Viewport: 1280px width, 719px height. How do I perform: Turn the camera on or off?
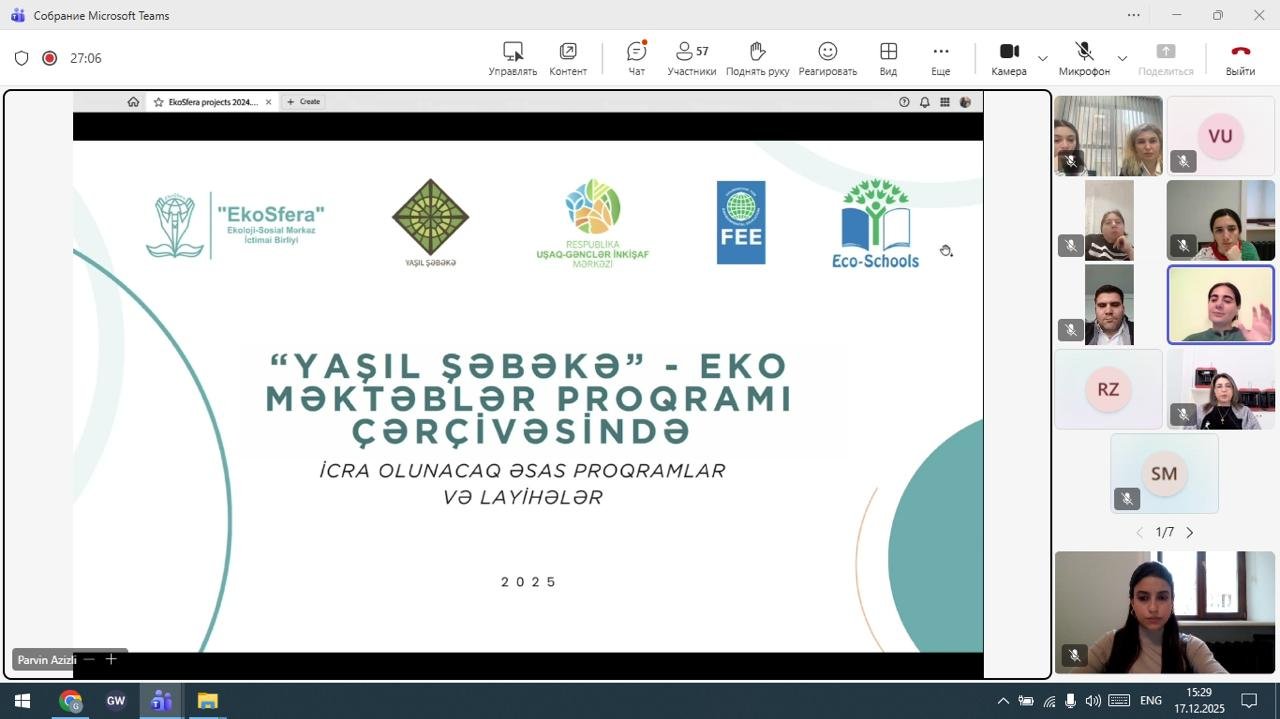tap(1009, 58)
